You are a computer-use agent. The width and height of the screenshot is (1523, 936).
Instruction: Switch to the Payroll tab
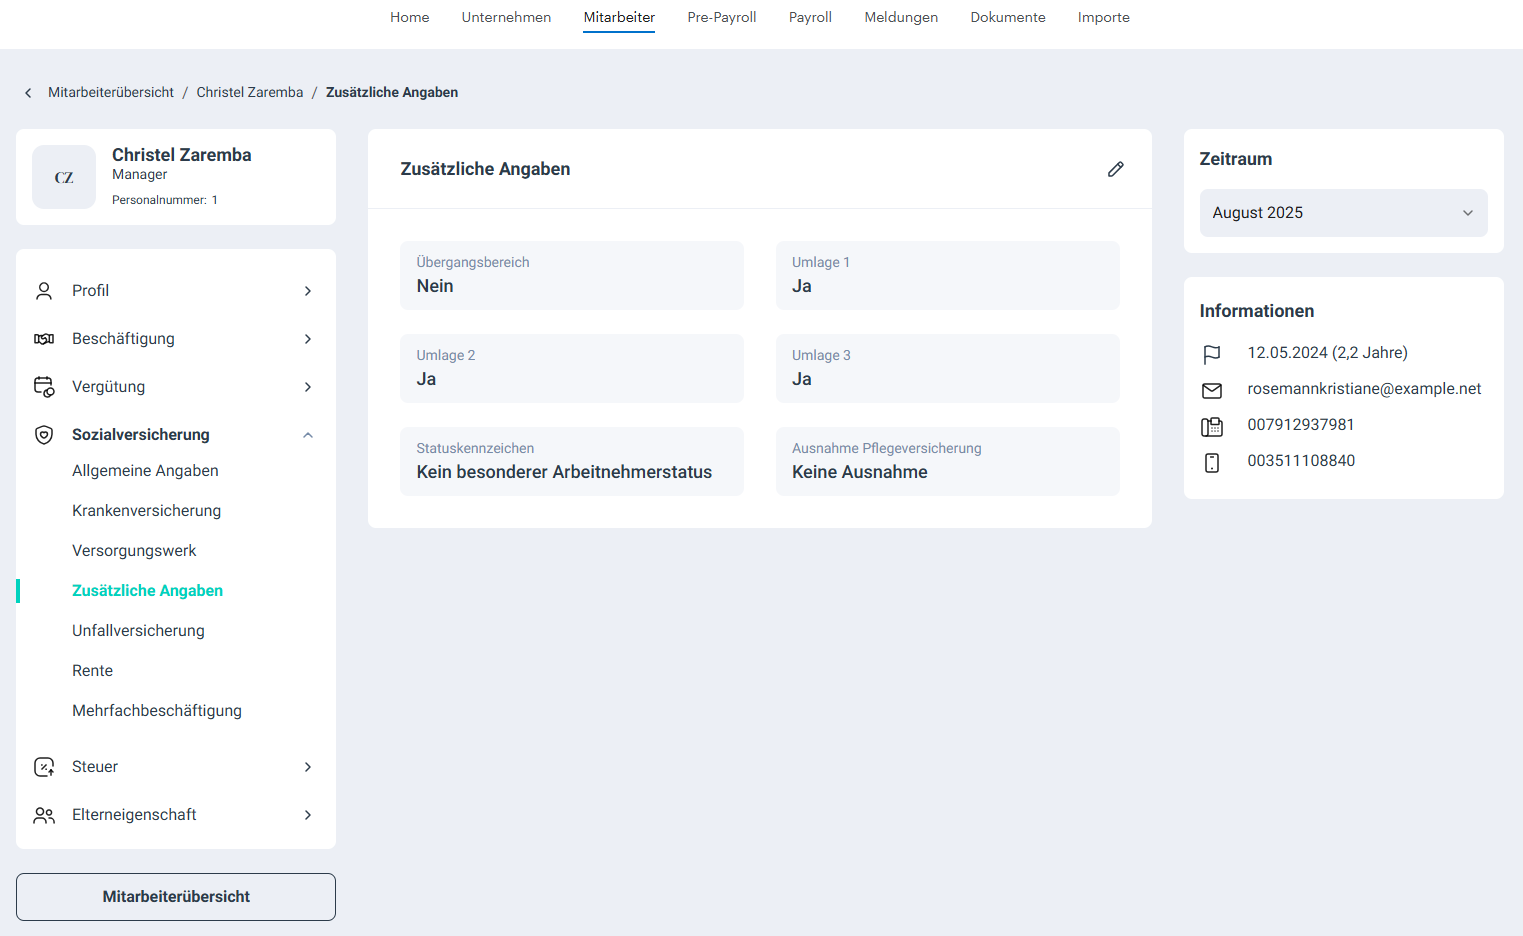pyautogui.click(x=810, y=17)
